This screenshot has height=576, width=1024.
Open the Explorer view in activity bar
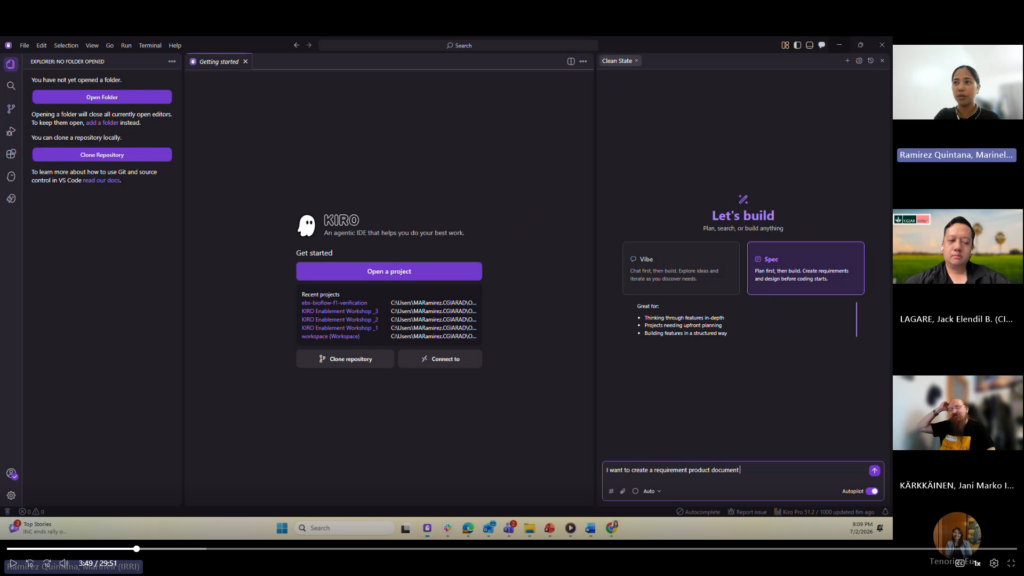(x=10, y=64)
